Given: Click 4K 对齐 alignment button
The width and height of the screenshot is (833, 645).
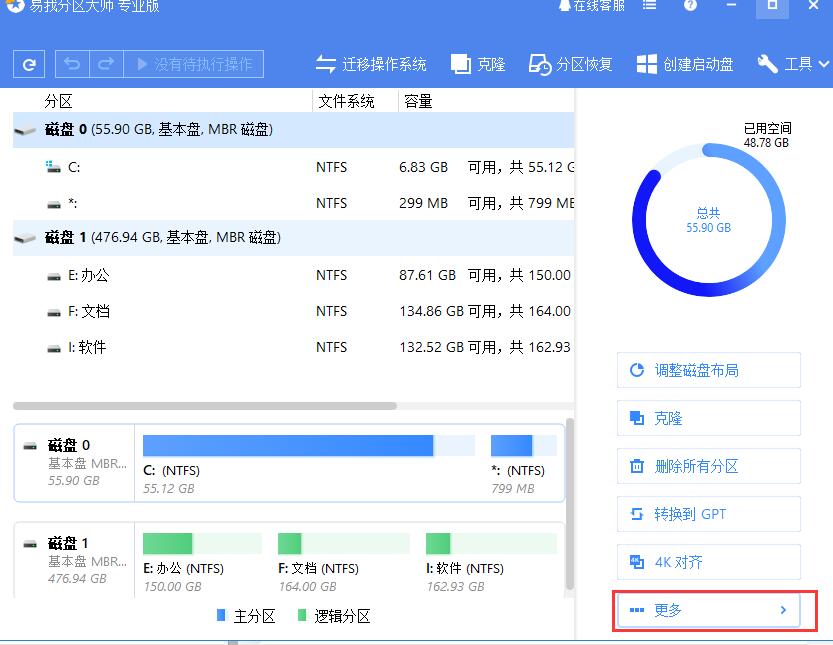Looking at the screenshot, I should [709, 562].
